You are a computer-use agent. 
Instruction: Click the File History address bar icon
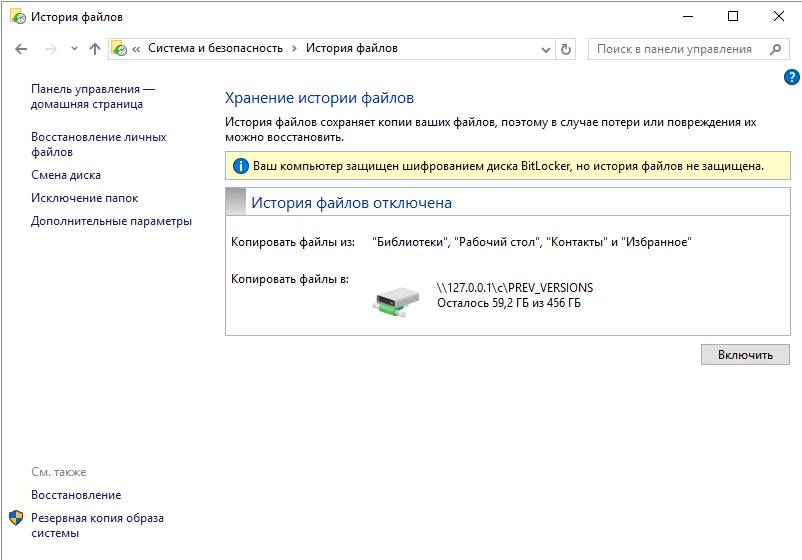(x=119, y=49)
